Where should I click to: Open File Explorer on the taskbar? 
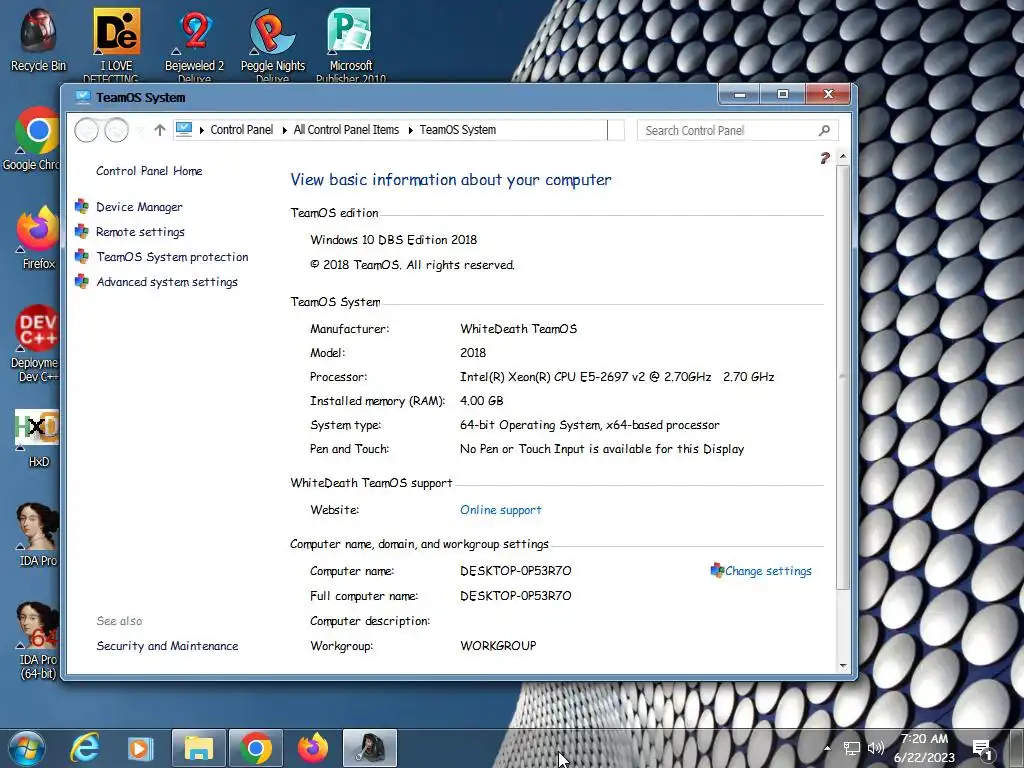coord(199,748)
